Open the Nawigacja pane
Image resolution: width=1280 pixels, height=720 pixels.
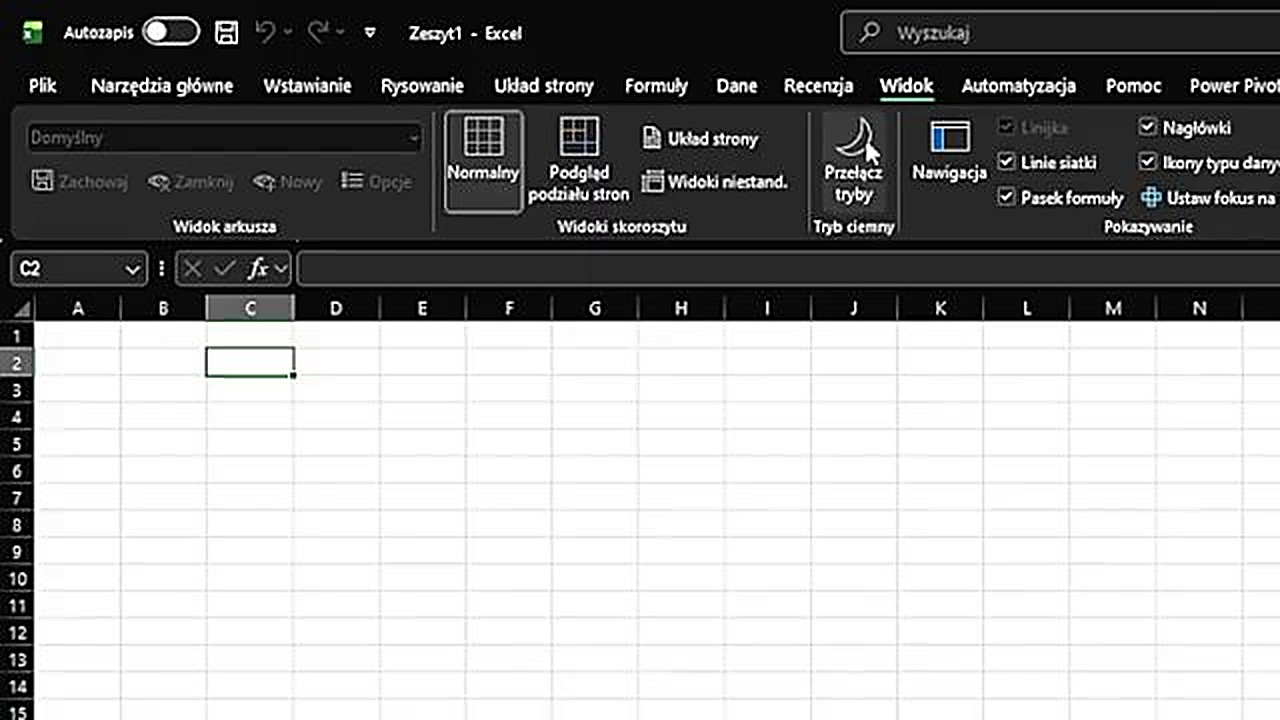[x=949, y=139]
